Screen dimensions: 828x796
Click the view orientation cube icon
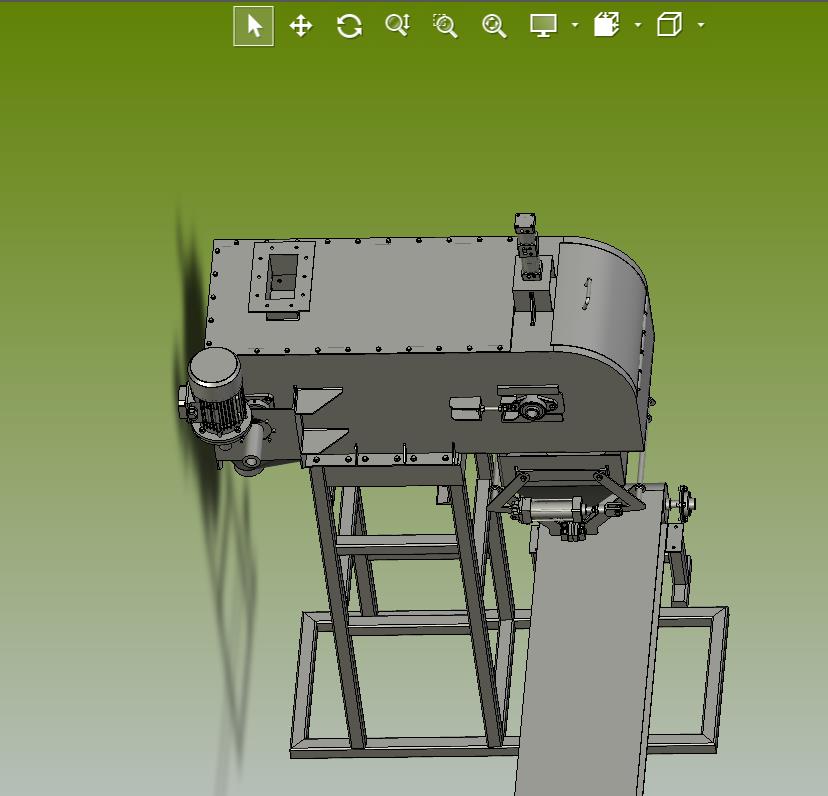pos(670,25)
